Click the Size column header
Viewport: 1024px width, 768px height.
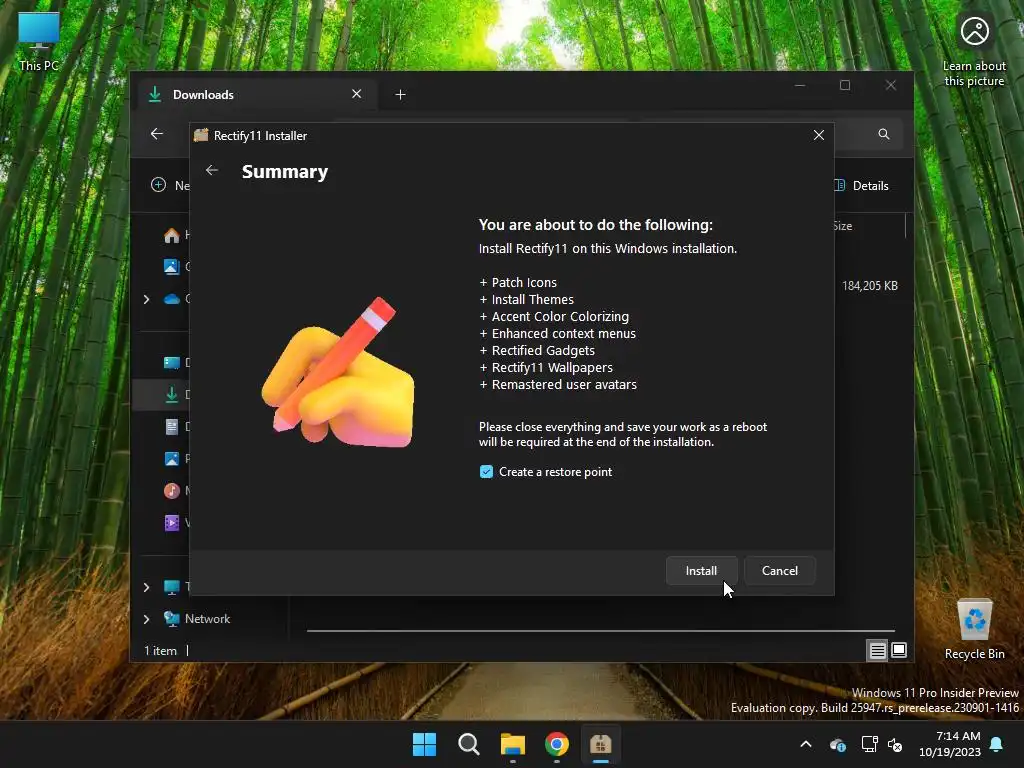(x=842, y=226)
